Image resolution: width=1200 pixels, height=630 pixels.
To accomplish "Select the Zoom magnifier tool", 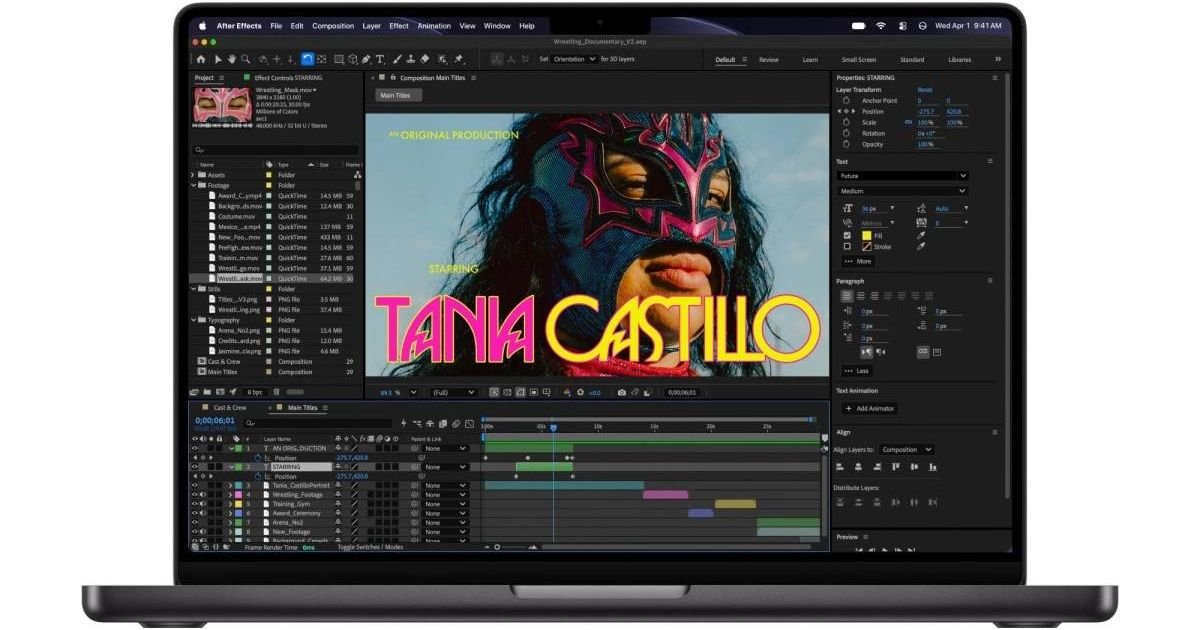I will [x=245, y=59].
